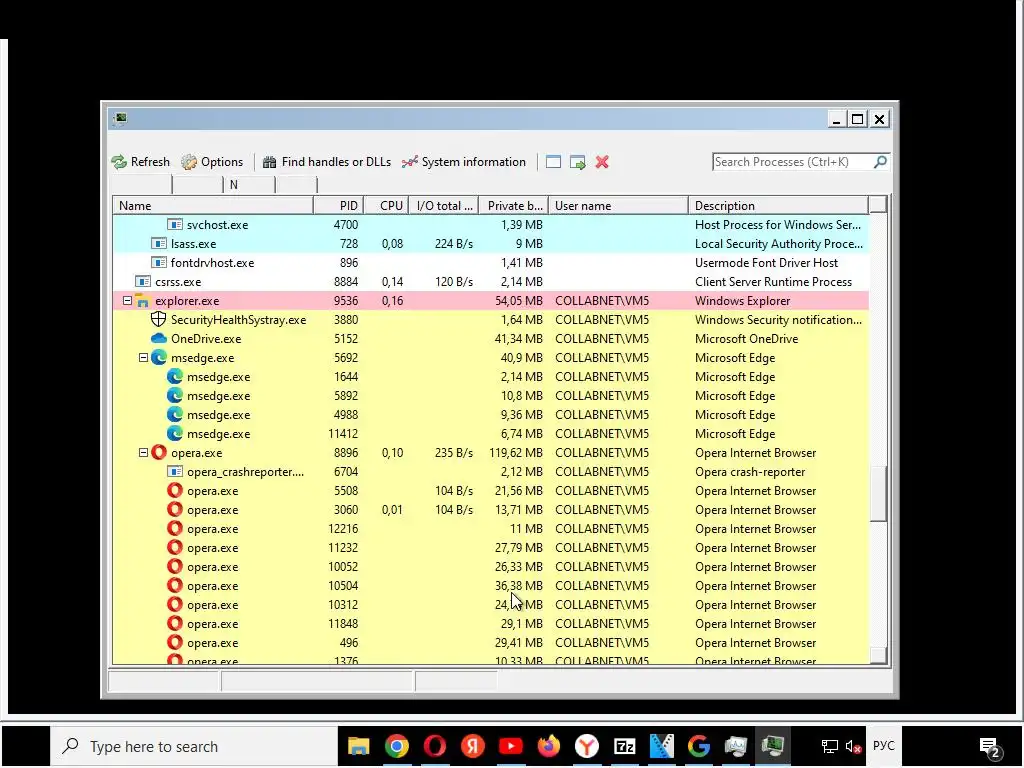Click the Opera icon for PID 5508
This screenshot has width=1024, height=768.
174,490
